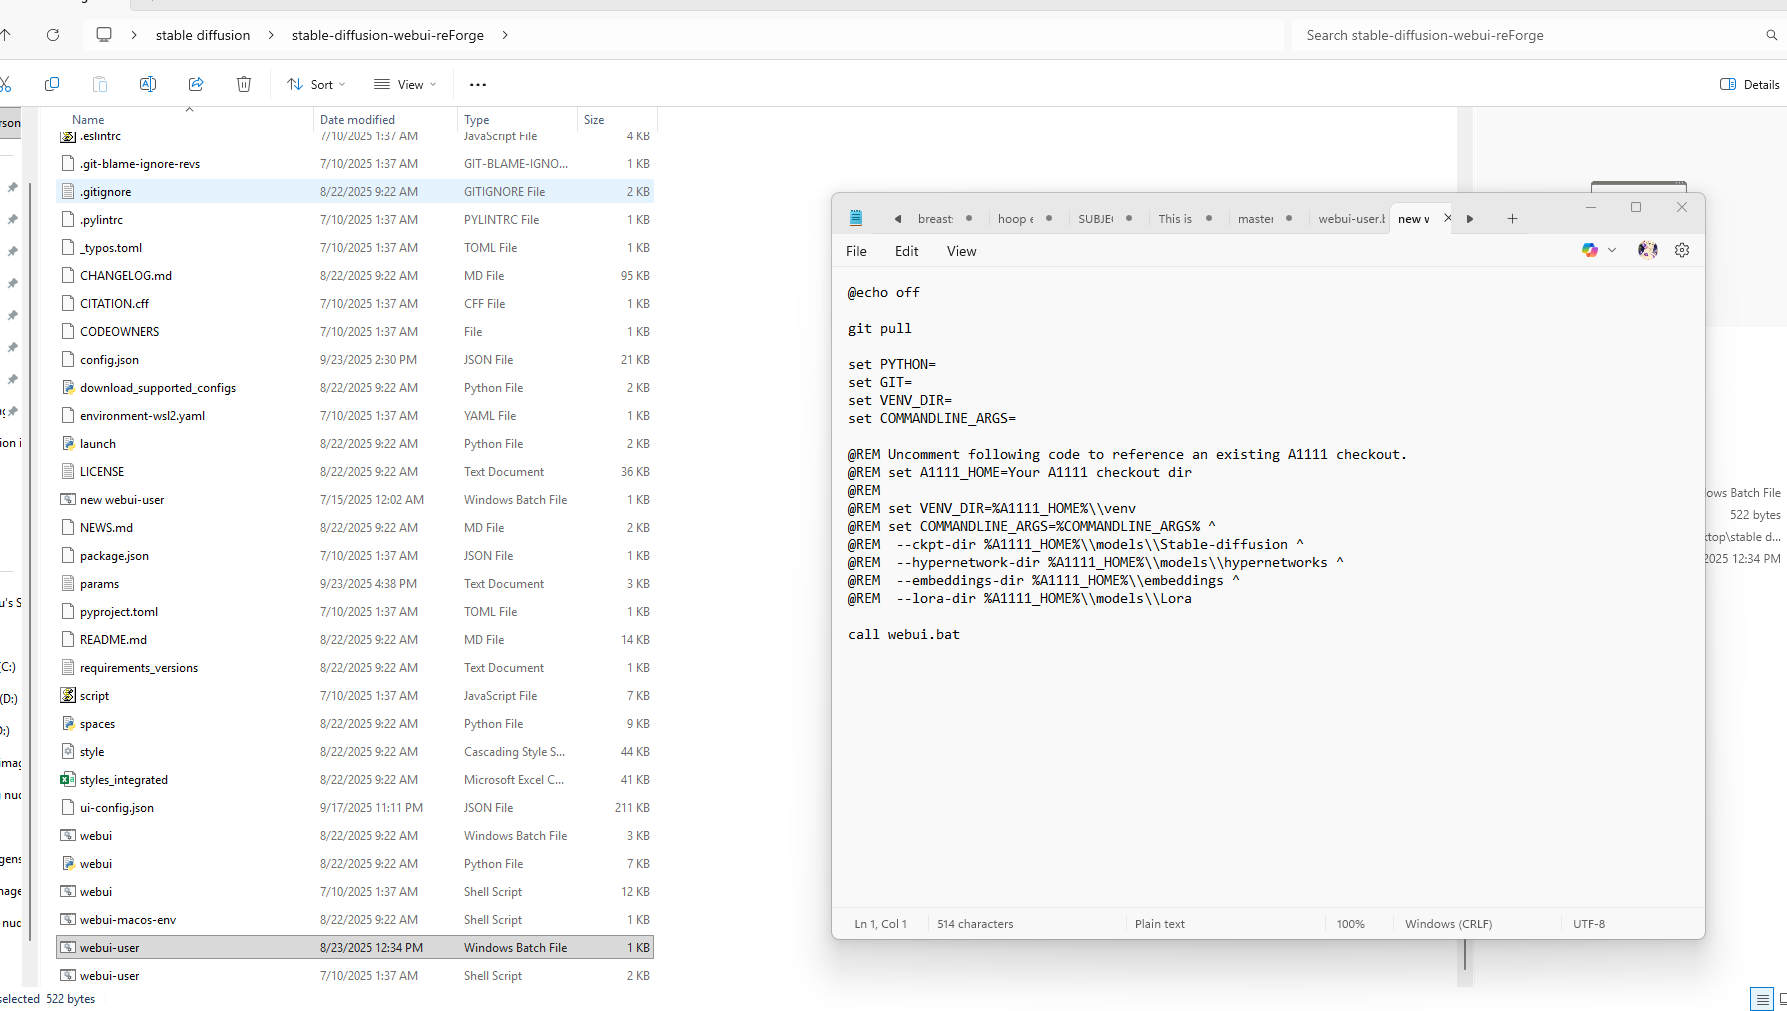Click the 100% zoom indicator in Notepad
Image resolution: width=1787 pixels, height=1011 pixels.
click(1350, 924)
